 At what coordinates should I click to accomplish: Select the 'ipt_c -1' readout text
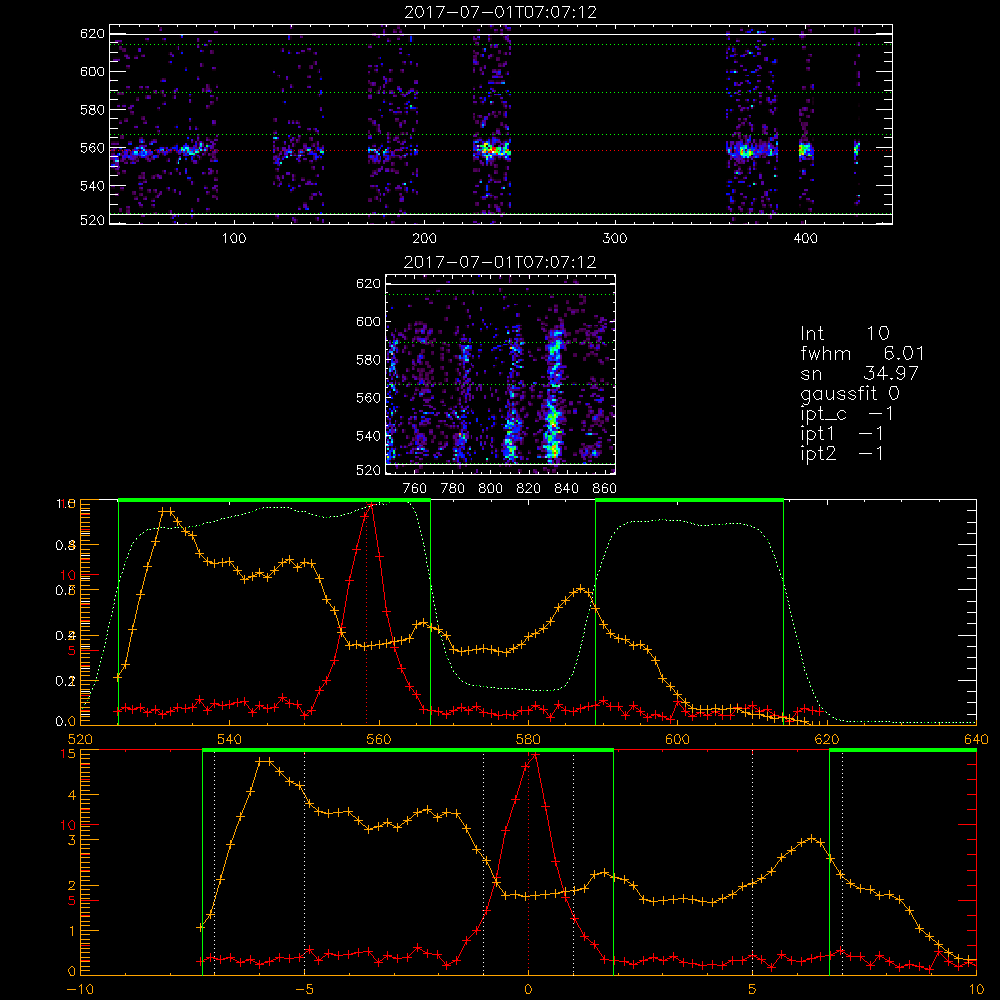(848, 414)
